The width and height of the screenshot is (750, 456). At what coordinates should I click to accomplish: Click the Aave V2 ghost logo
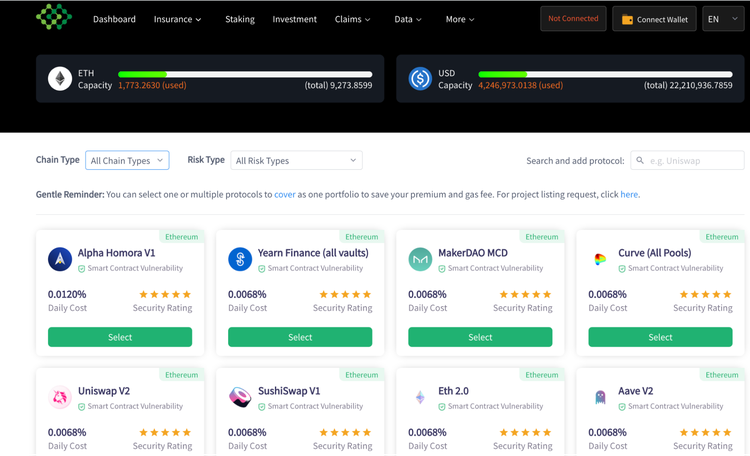click(x=600, y=397)
